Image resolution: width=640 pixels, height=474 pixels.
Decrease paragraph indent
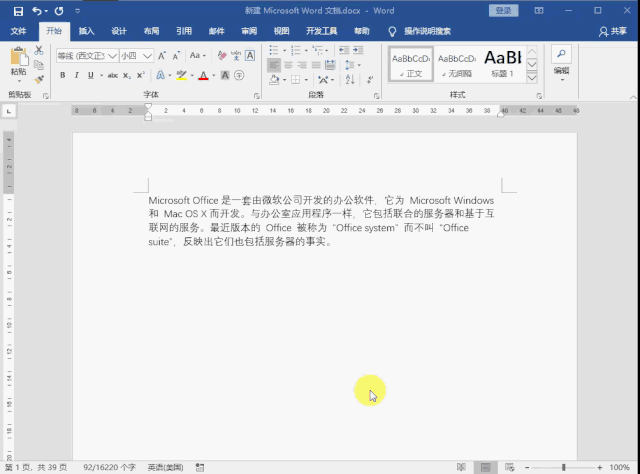pyautogui.click(x=344, y=50)
